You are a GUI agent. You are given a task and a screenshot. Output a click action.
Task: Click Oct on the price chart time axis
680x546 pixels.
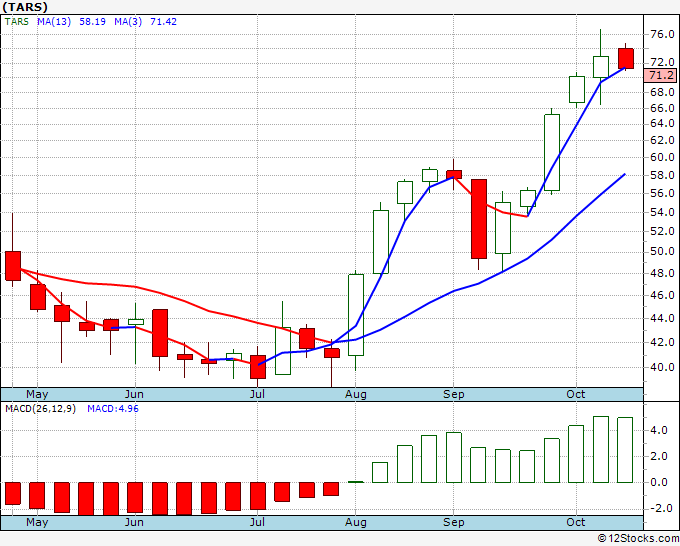pos(576,394)
